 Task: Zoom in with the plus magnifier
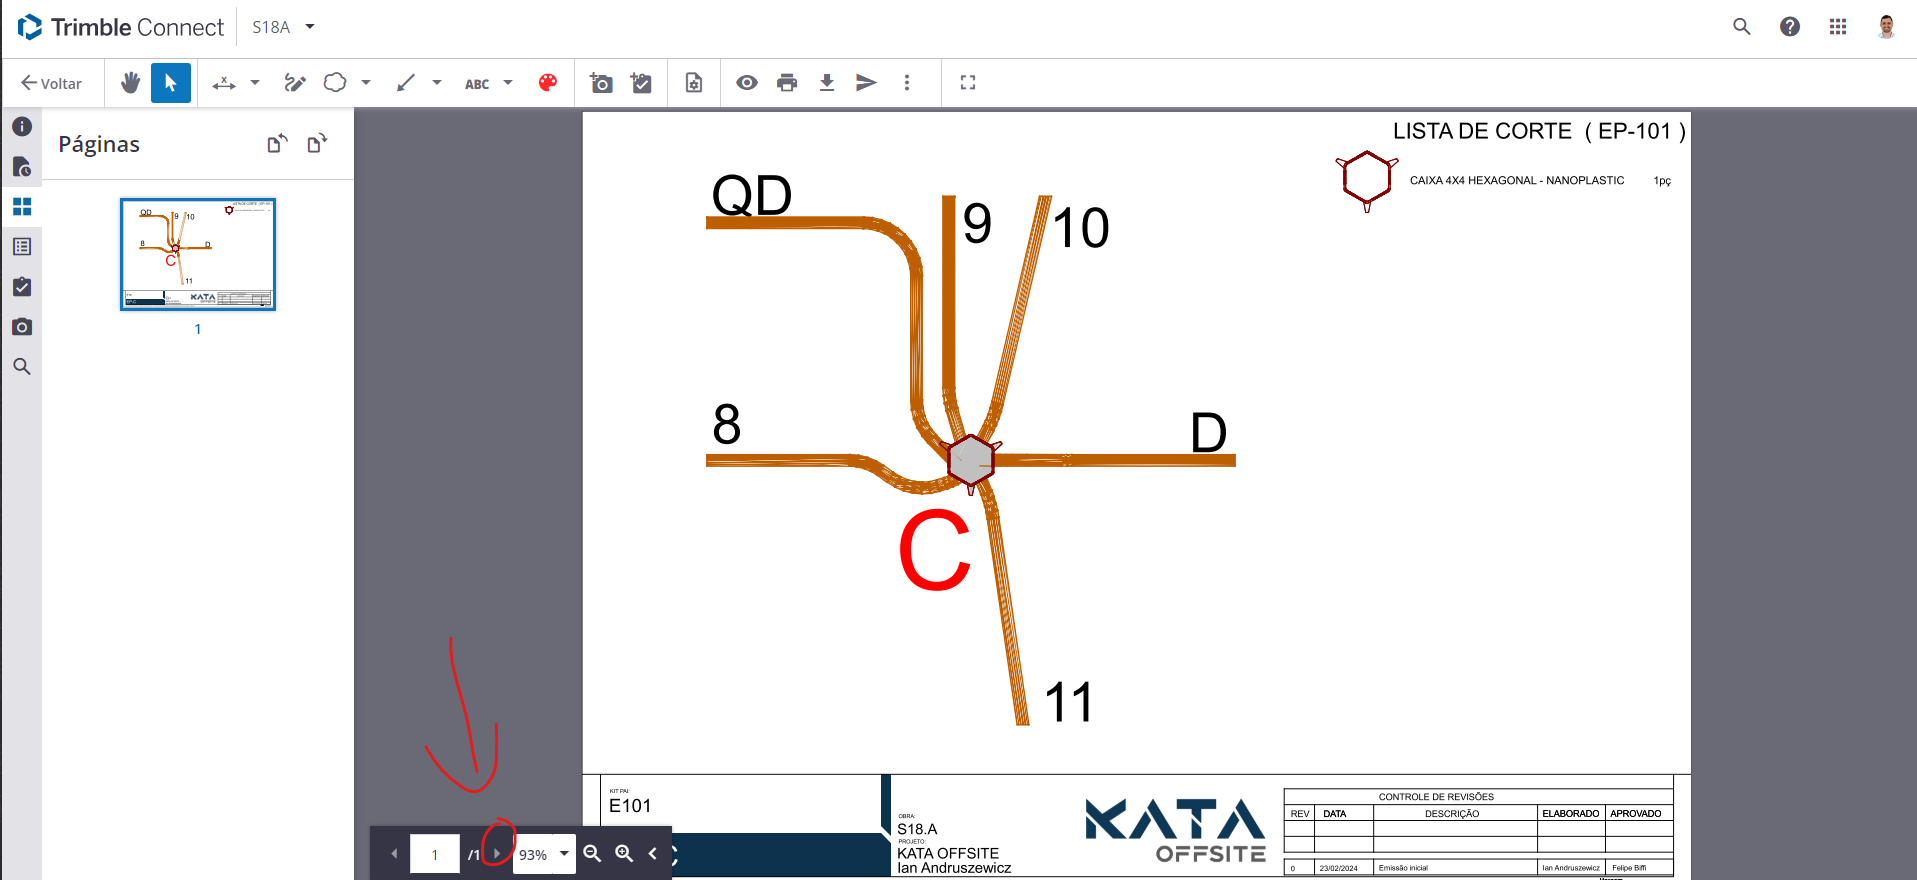point(624,854)
